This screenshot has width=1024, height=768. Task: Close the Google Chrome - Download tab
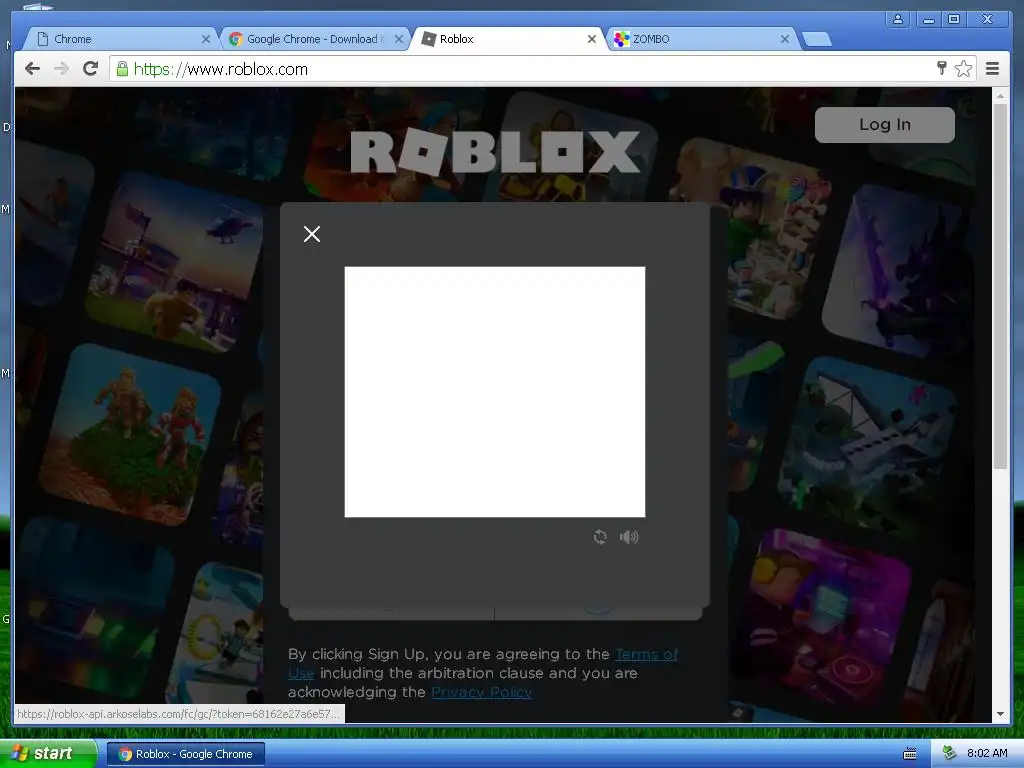coord(399,39)
